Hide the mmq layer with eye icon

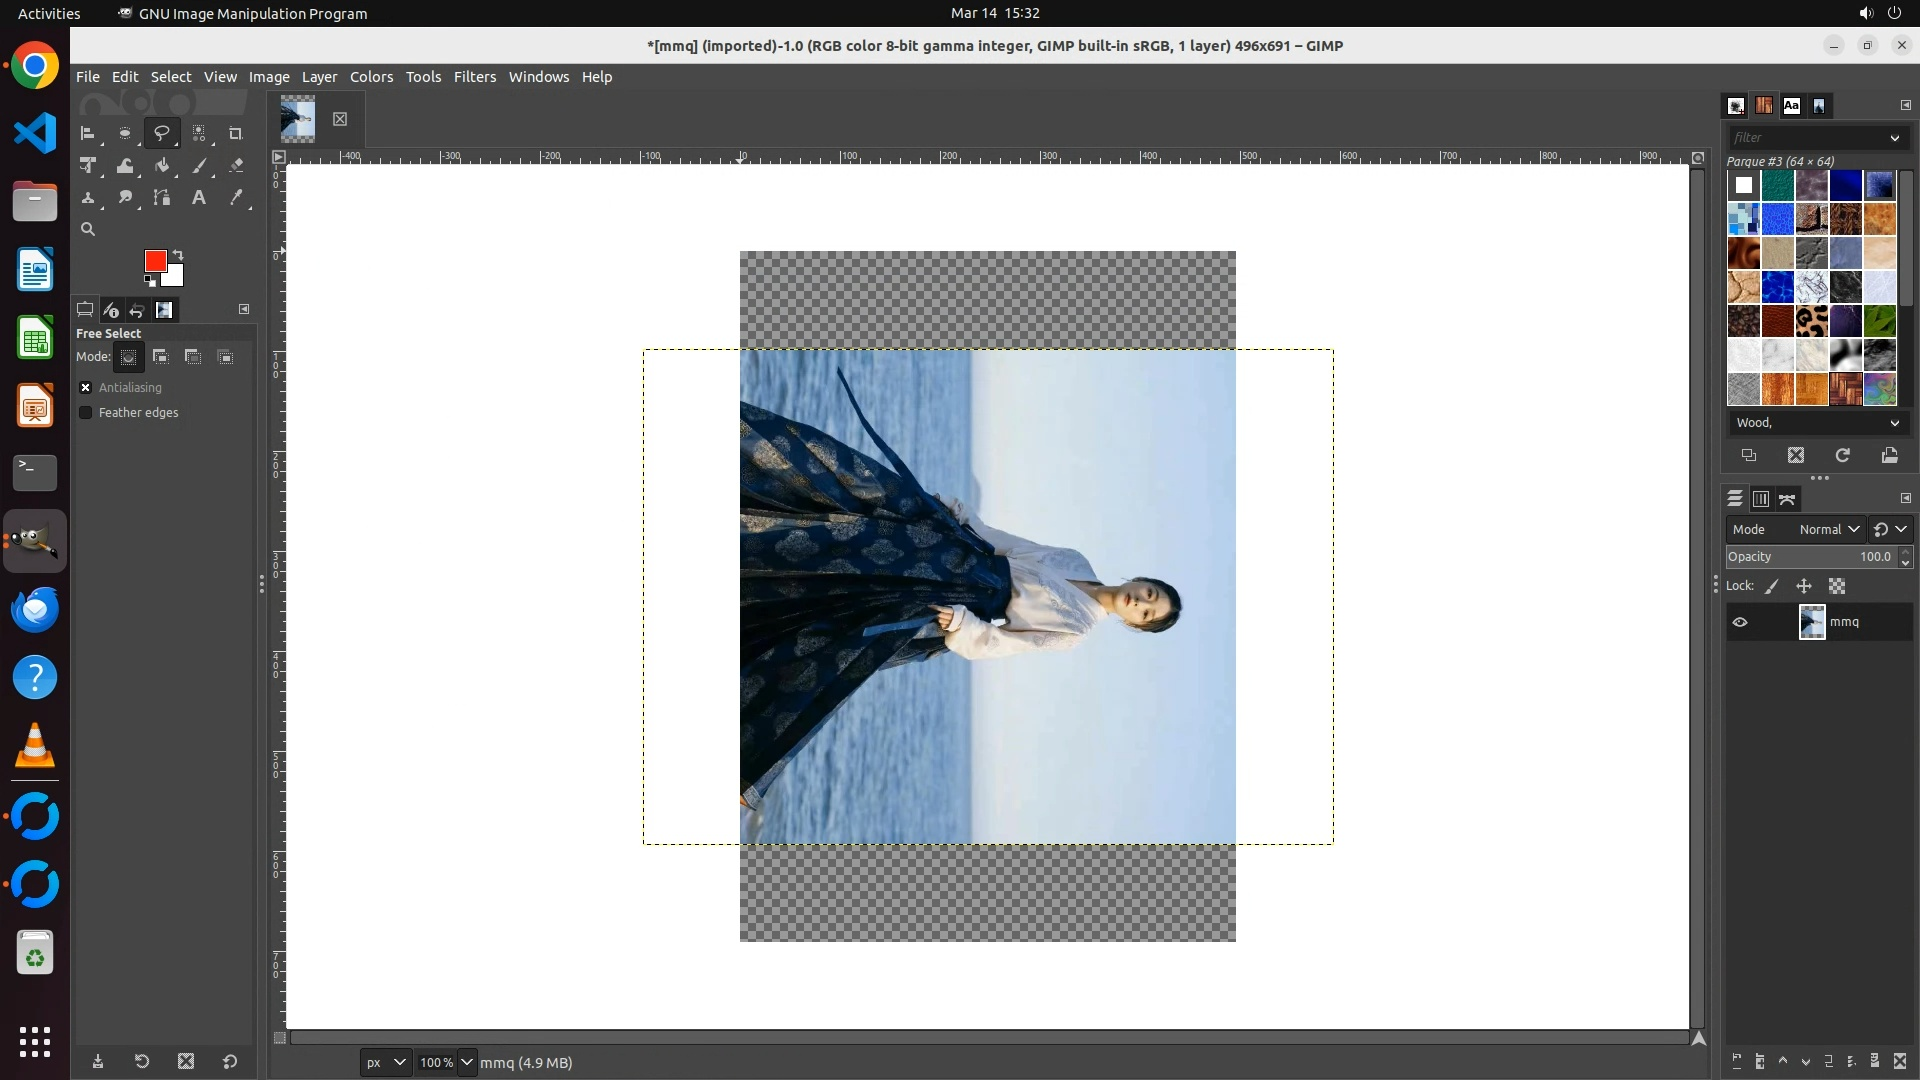pos(1740,622)
